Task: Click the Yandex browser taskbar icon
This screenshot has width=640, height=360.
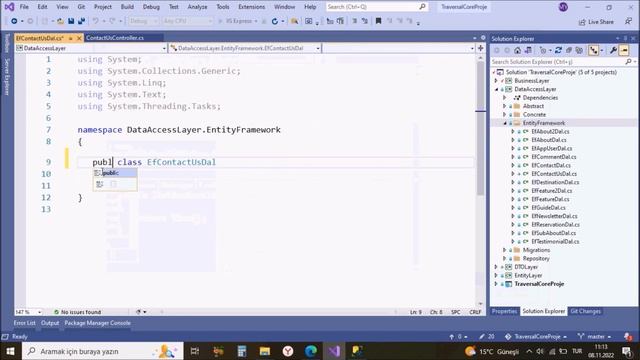Action: point(288,351)
